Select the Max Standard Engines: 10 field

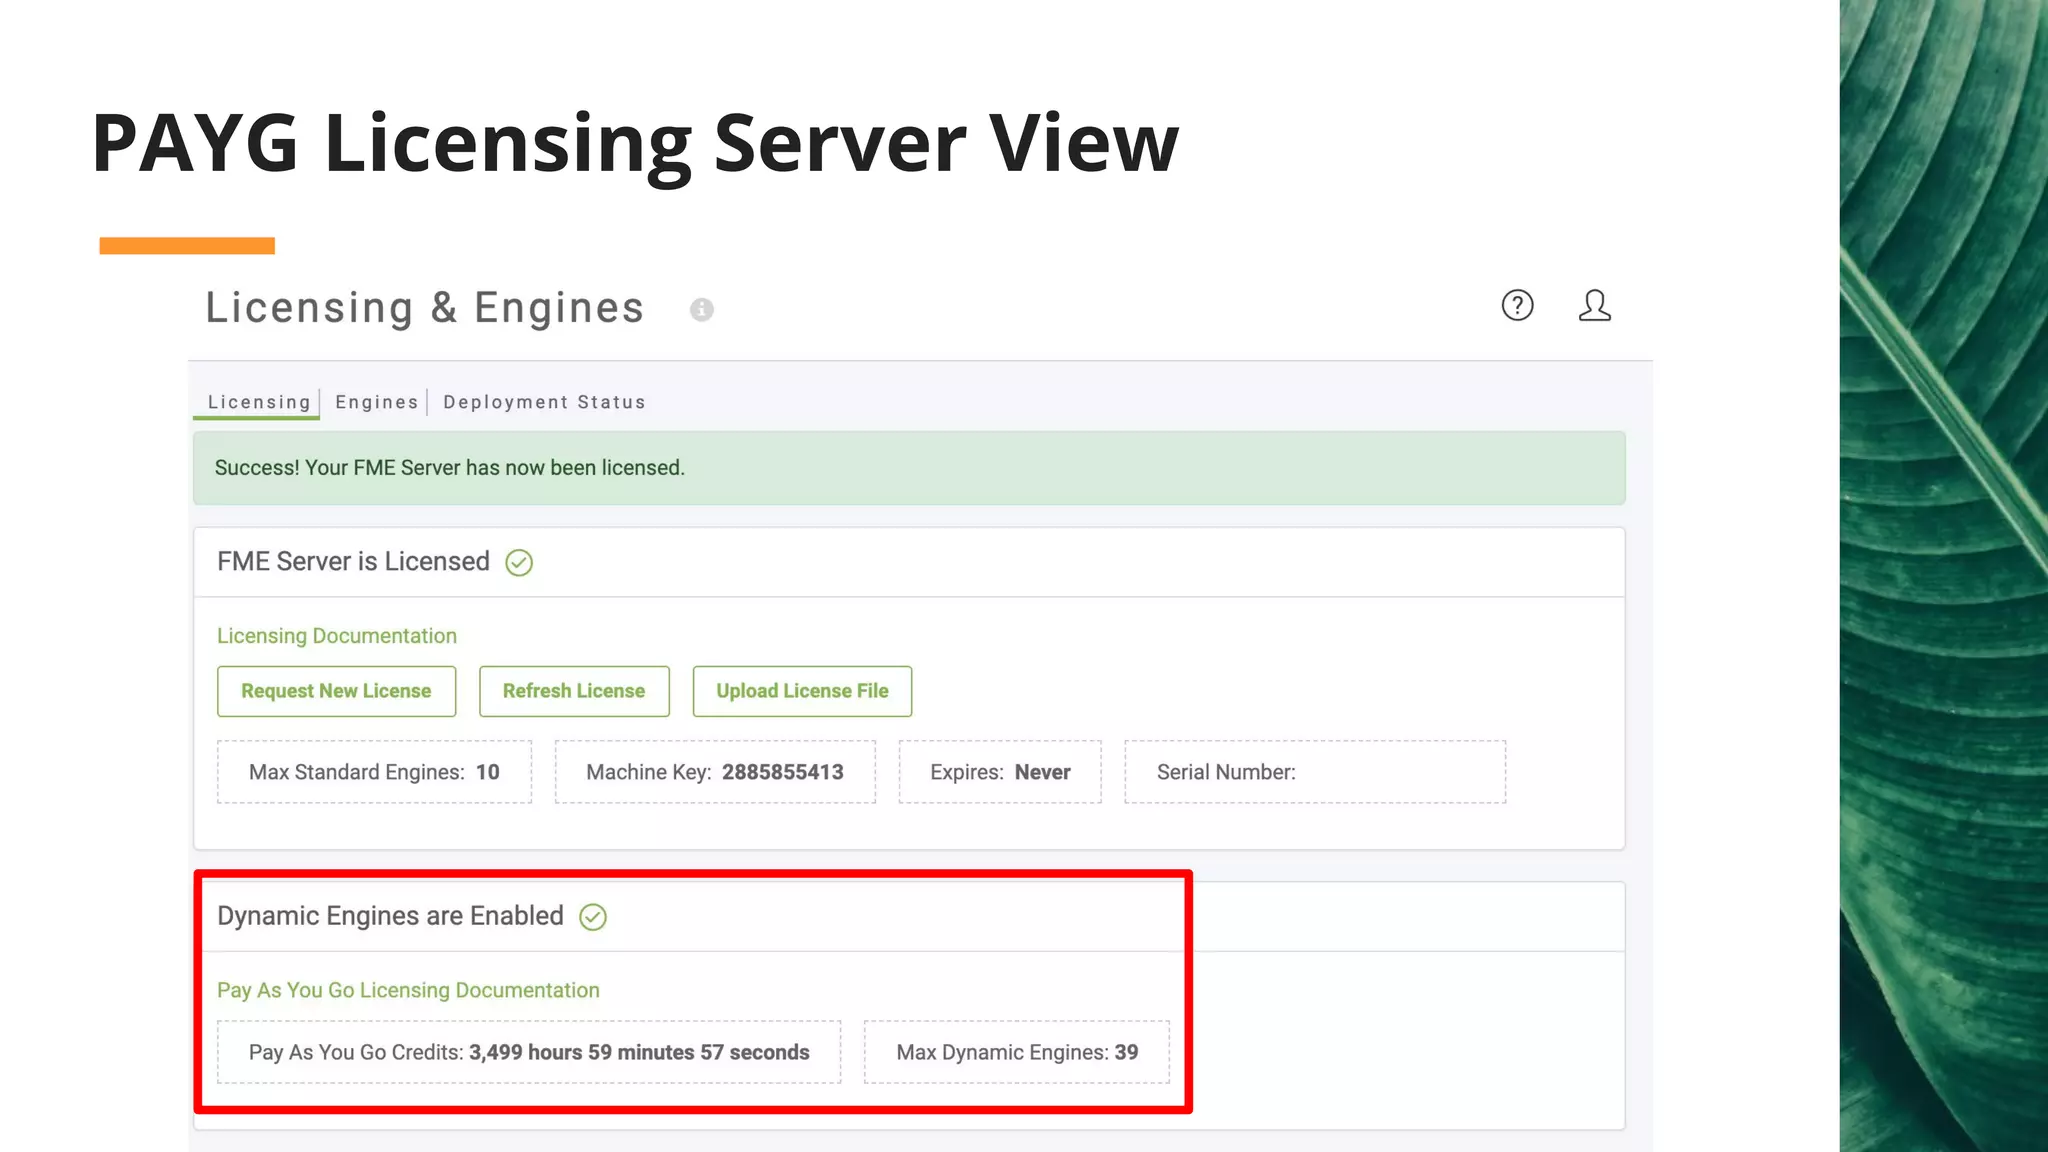(x=374, y=772)
